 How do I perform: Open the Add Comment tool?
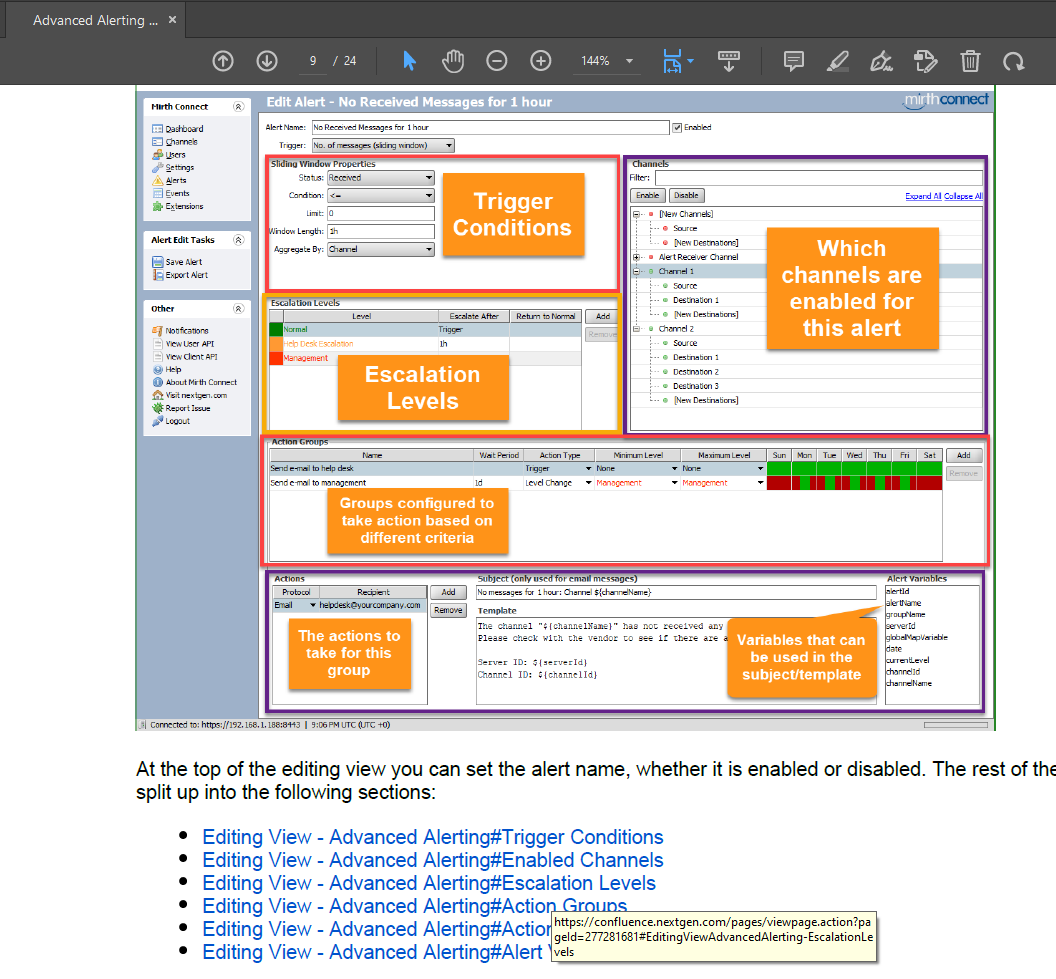coord(793,60)
